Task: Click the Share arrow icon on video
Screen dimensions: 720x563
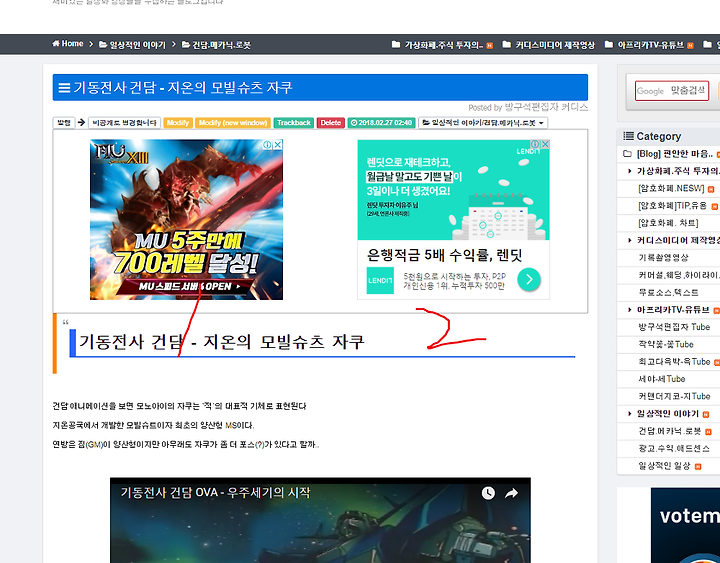Action: pyautogui.click(x=511, y=493)
